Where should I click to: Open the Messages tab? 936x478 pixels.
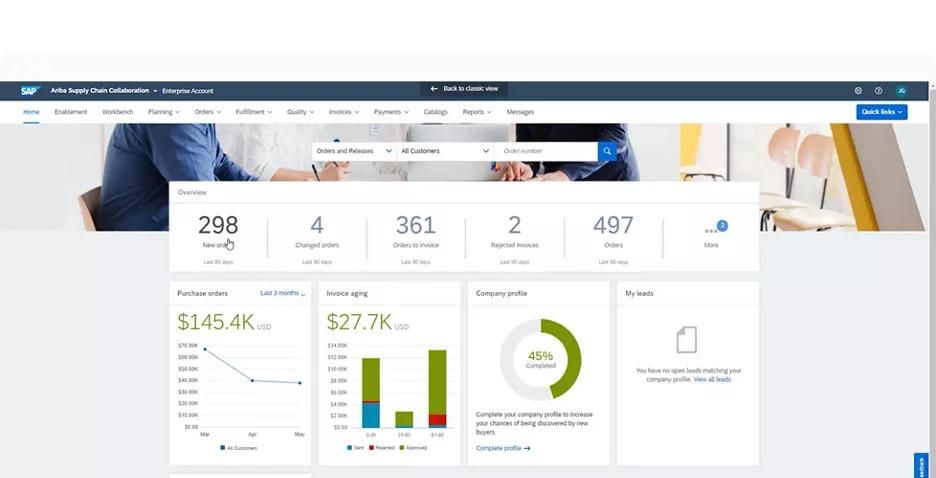coord(520,112)
